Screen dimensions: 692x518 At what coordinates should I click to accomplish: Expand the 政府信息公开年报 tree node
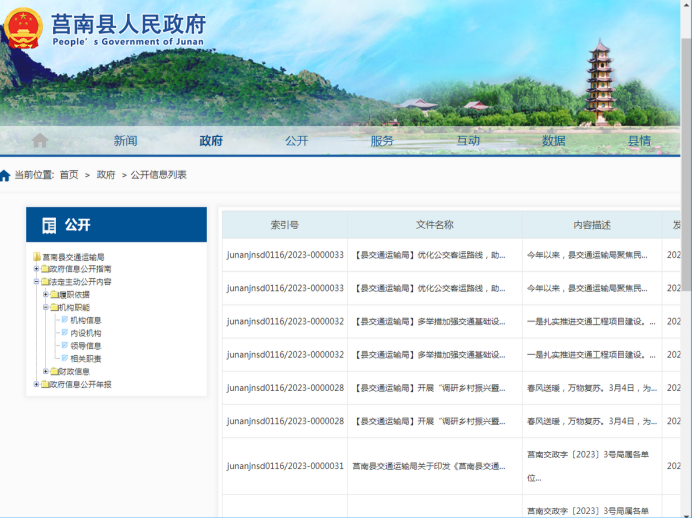pyautogui.click(x=36, y=384)
